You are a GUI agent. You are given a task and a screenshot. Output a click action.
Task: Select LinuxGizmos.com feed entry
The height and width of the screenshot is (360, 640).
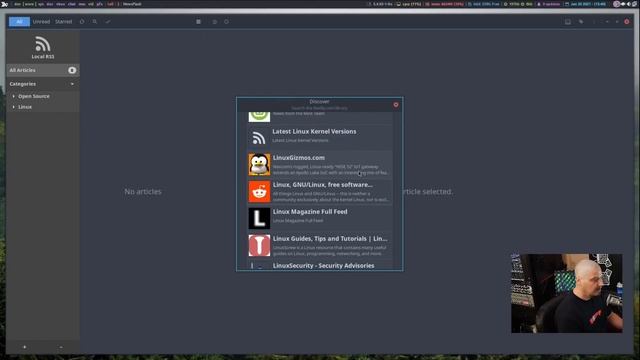(320, 164)
